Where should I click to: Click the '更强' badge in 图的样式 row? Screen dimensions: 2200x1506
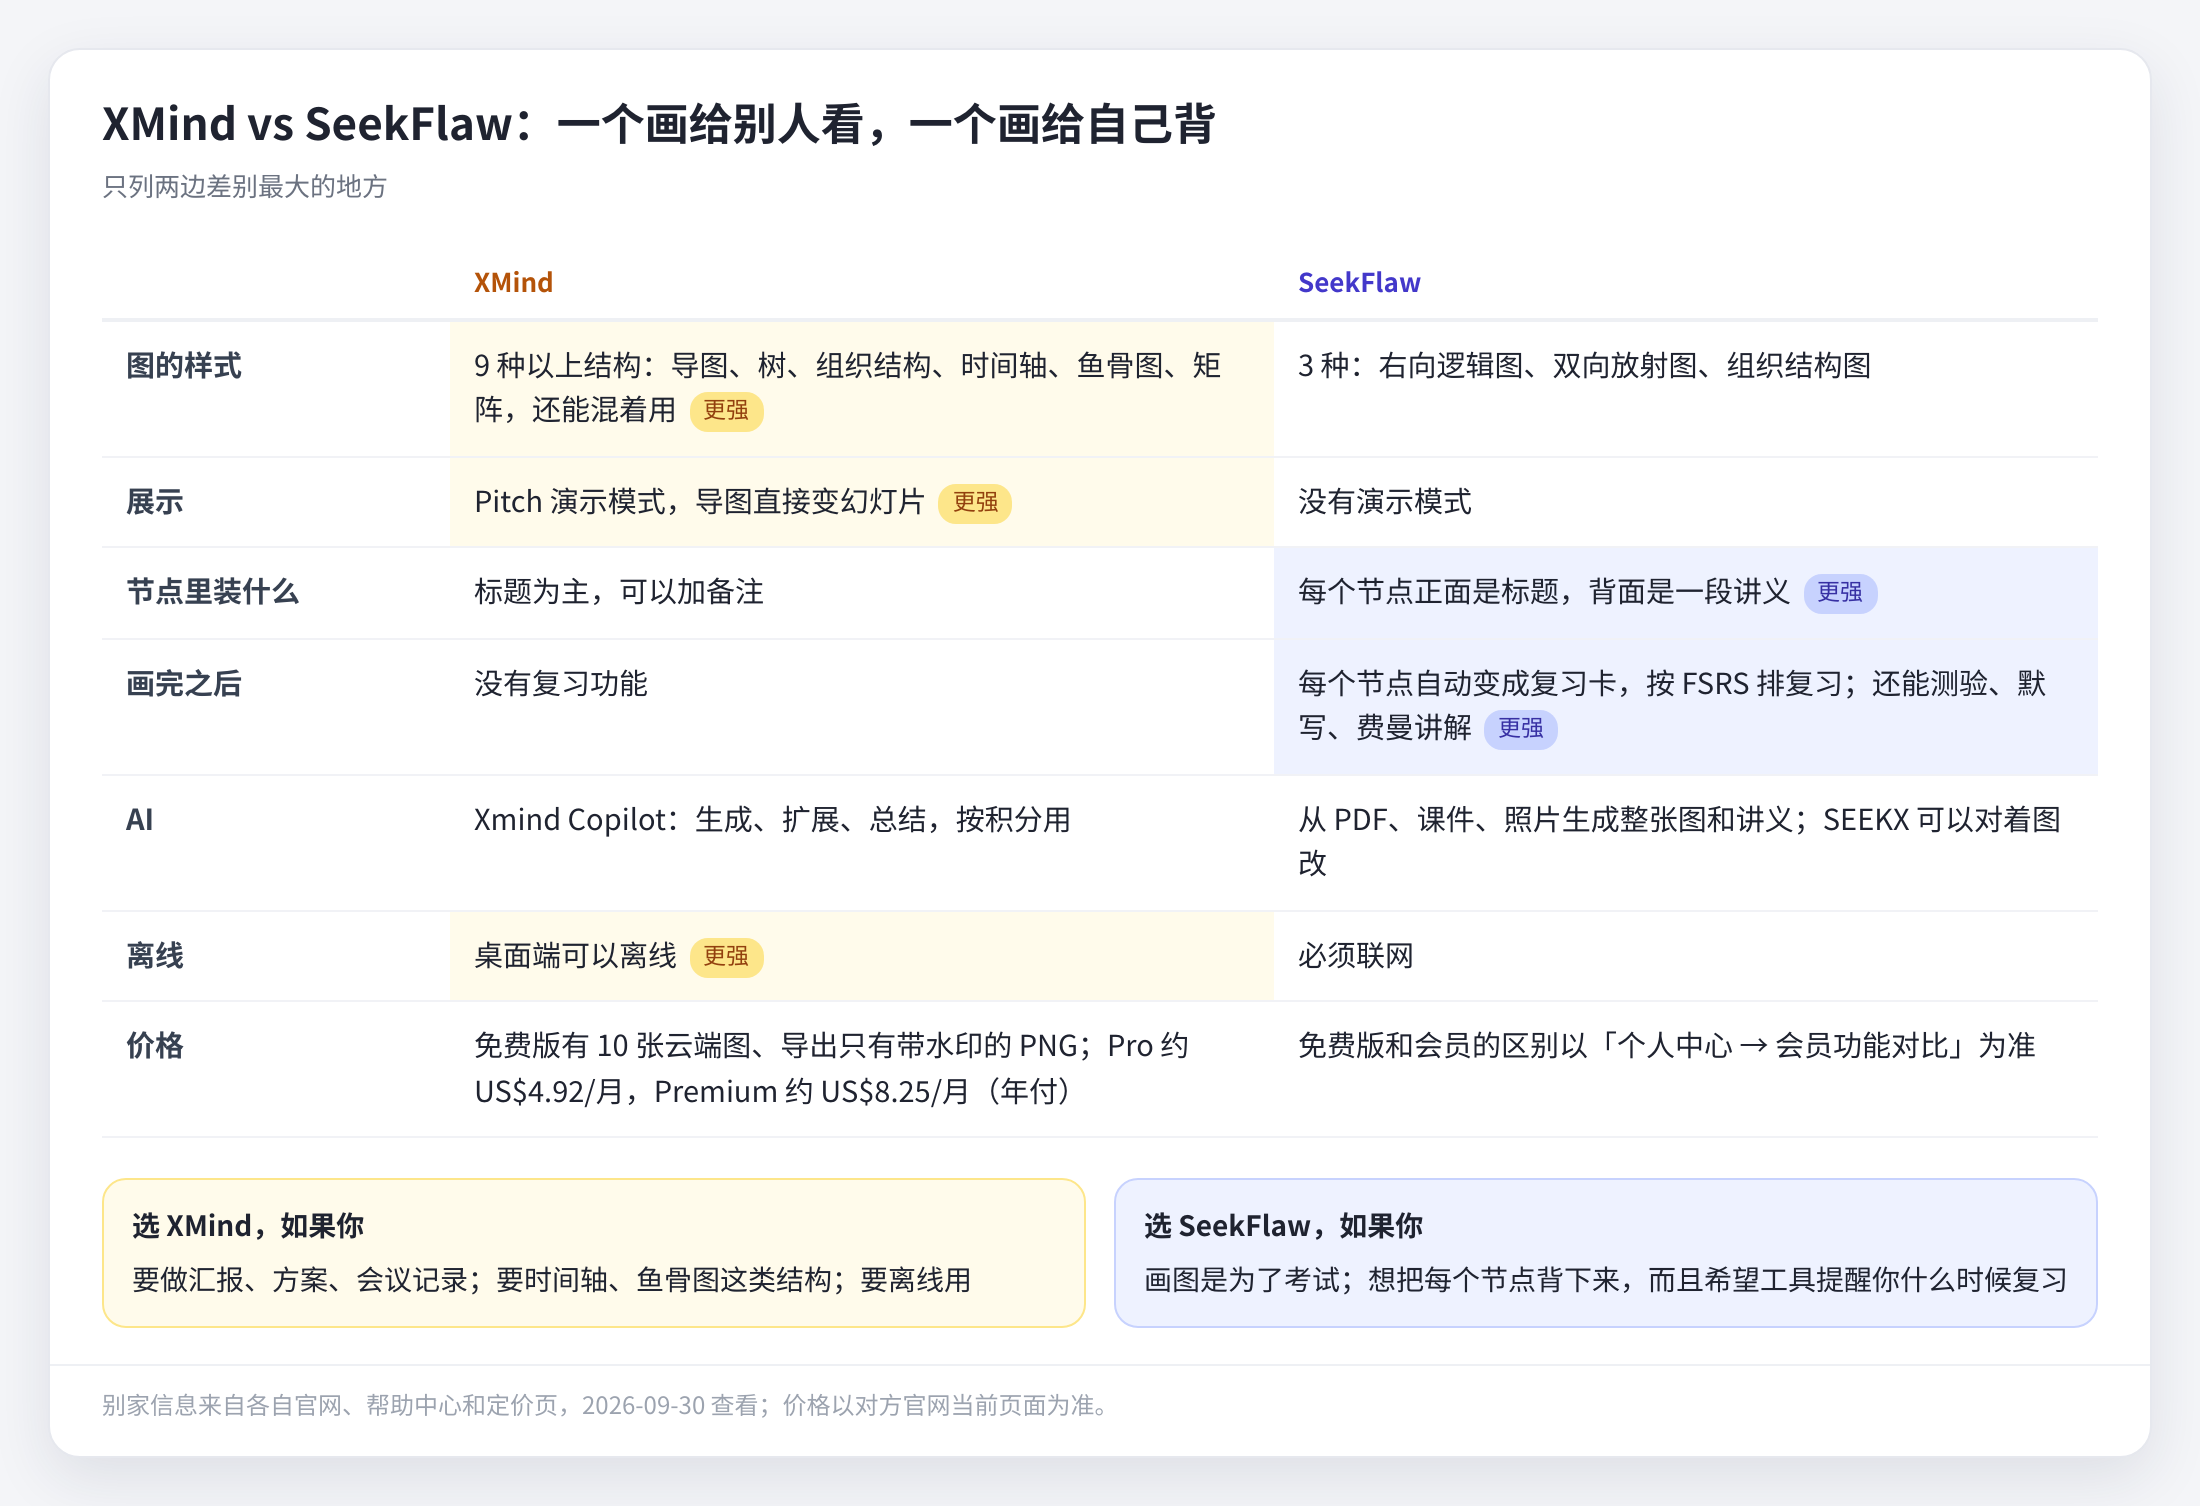click(726, 411)
